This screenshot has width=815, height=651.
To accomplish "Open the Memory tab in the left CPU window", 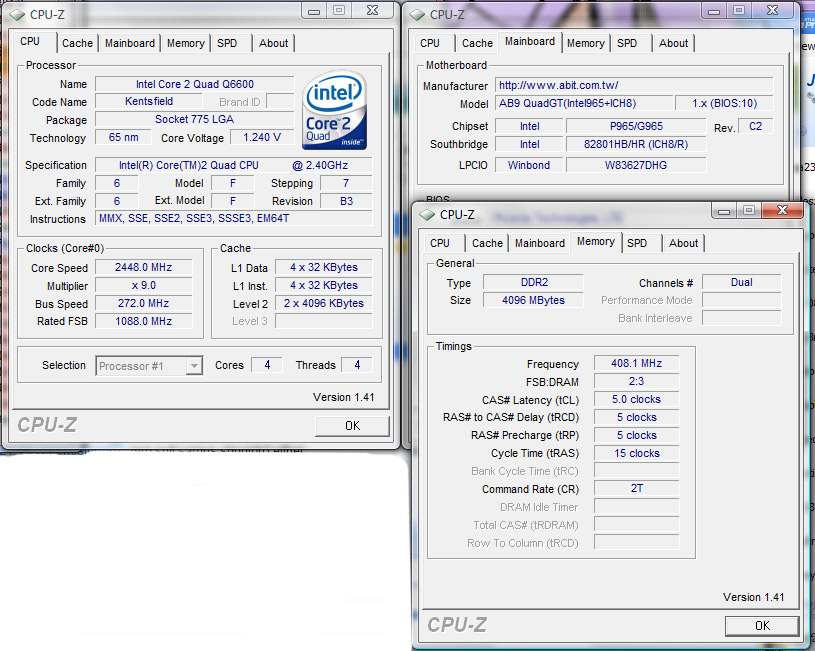I will [186, 43].
